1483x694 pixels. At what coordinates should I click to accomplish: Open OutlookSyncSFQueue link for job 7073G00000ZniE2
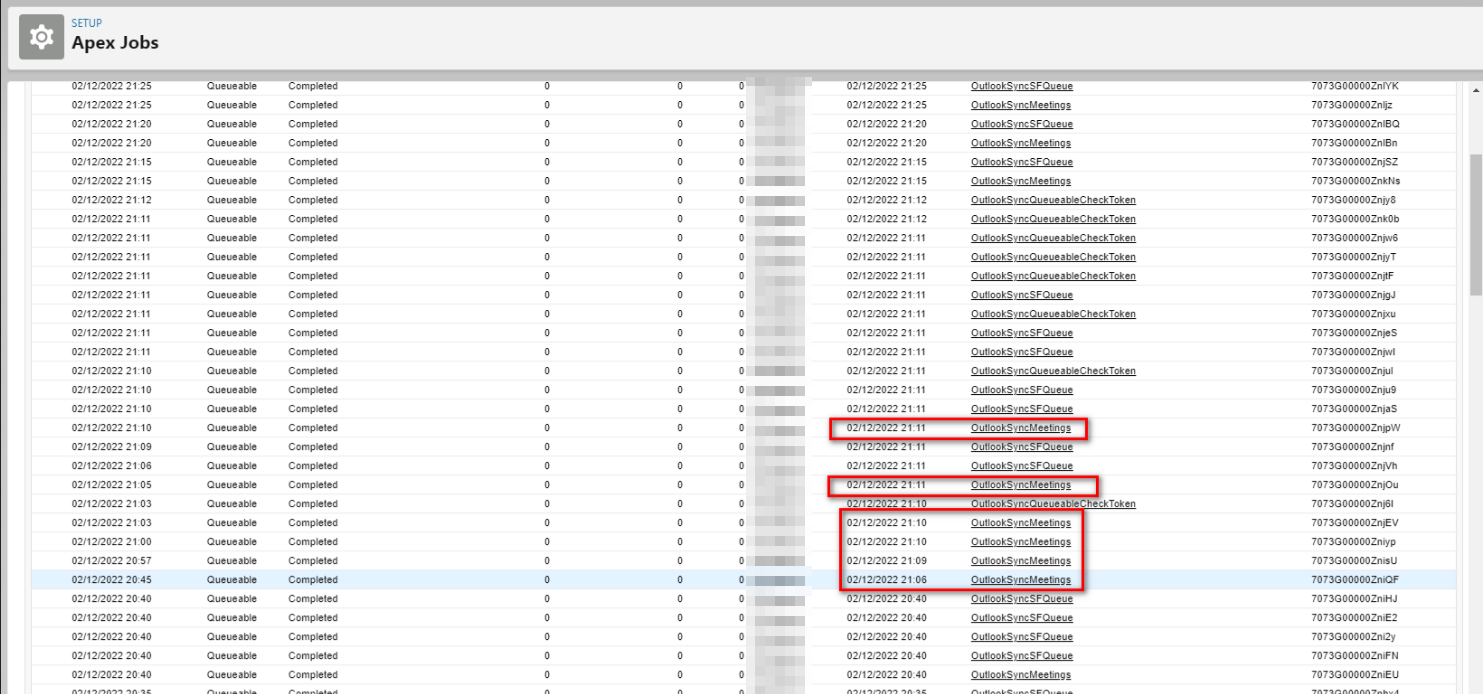pos(1021,618)
